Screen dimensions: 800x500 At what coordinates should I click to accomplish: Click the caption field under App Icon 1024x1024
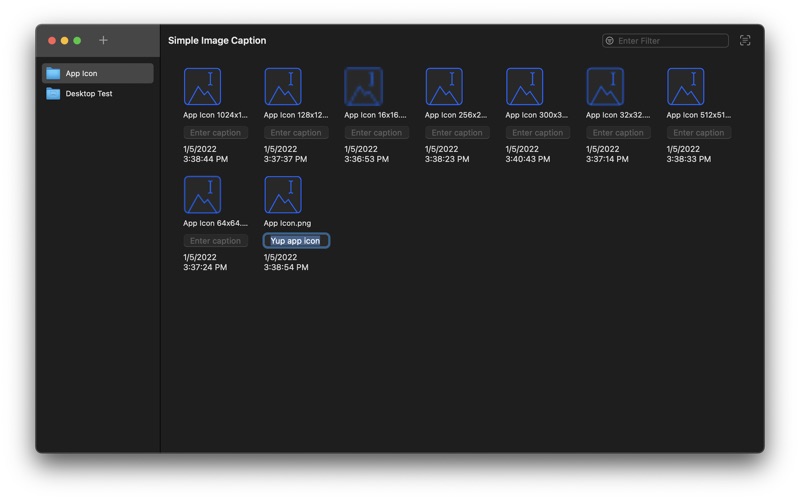tap(215, 133)
